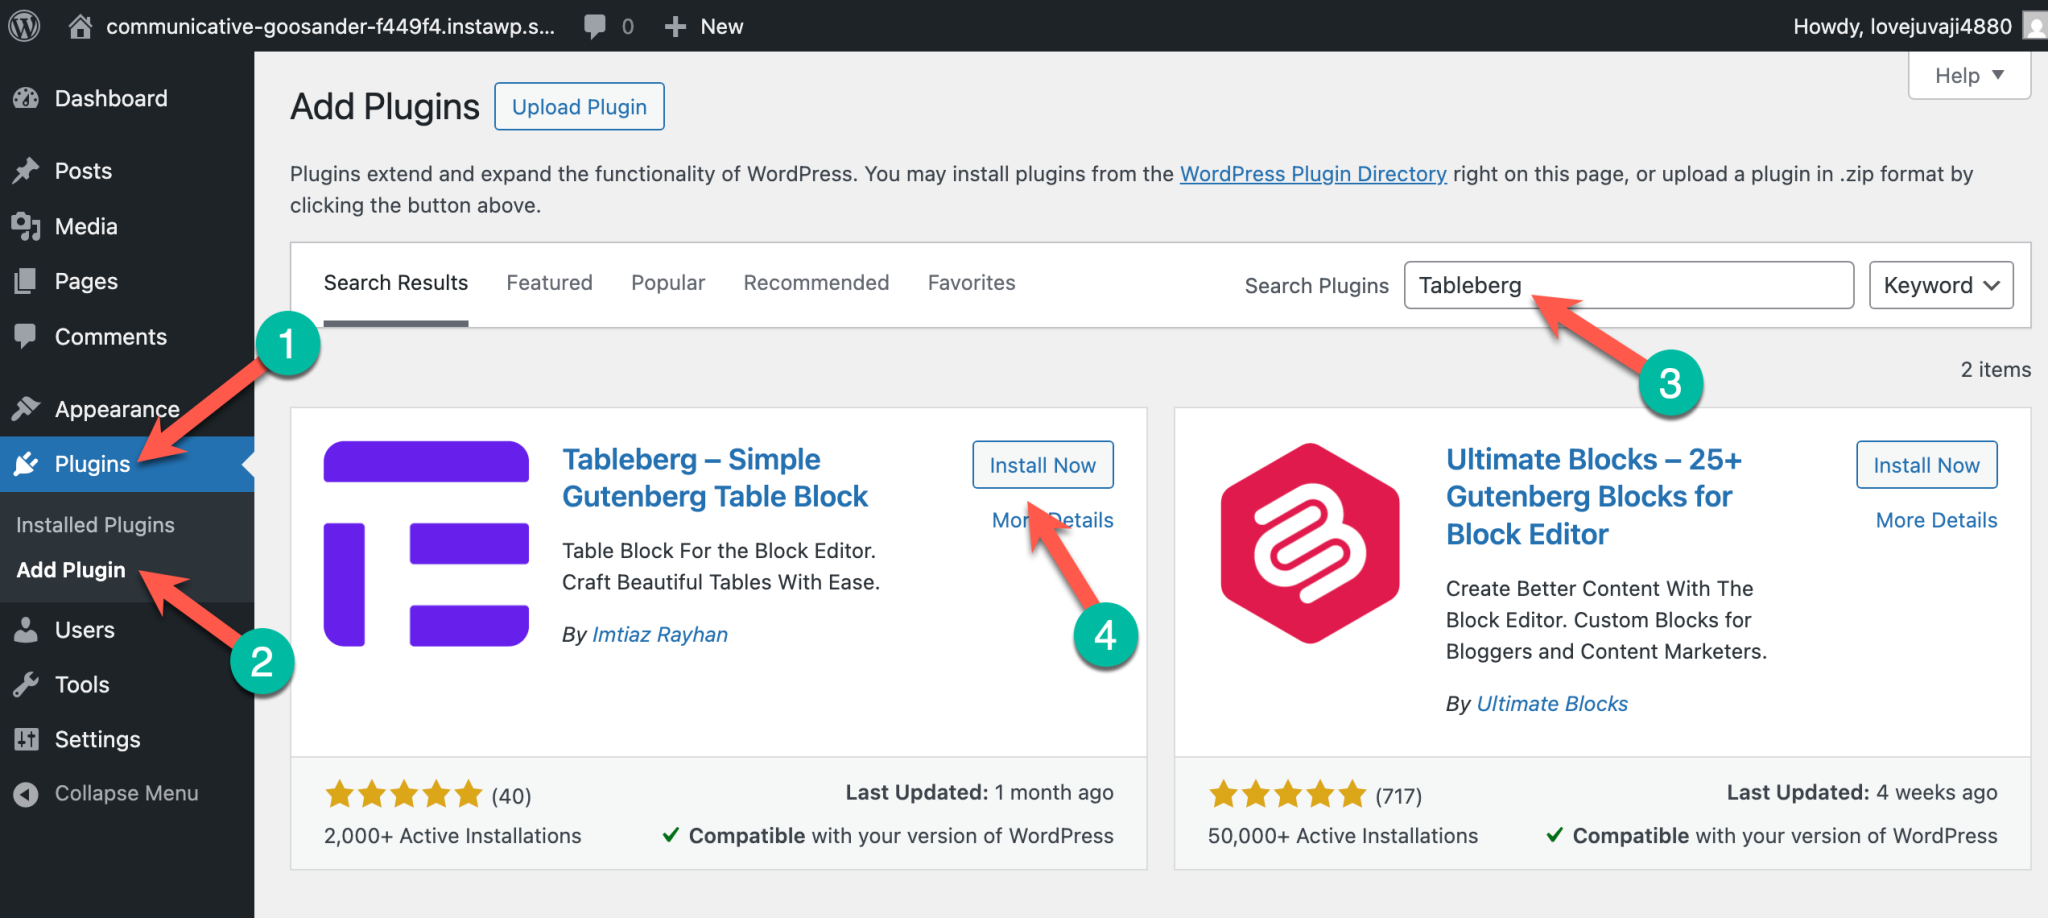
Task: Install the Tableberg plugin now
Action: click(x=1042, y=465)
